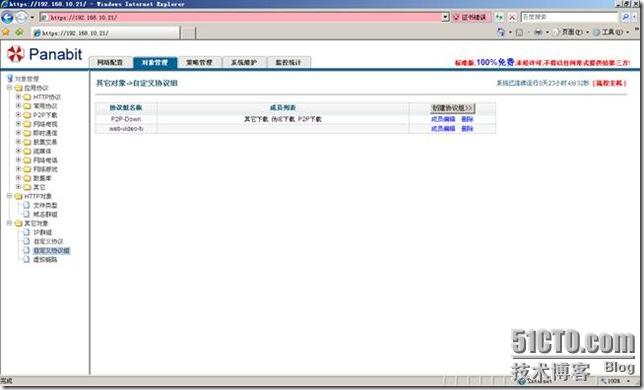Click the HTTP协议 folder icon
644x390 pixels.
(x=27, y=97)
